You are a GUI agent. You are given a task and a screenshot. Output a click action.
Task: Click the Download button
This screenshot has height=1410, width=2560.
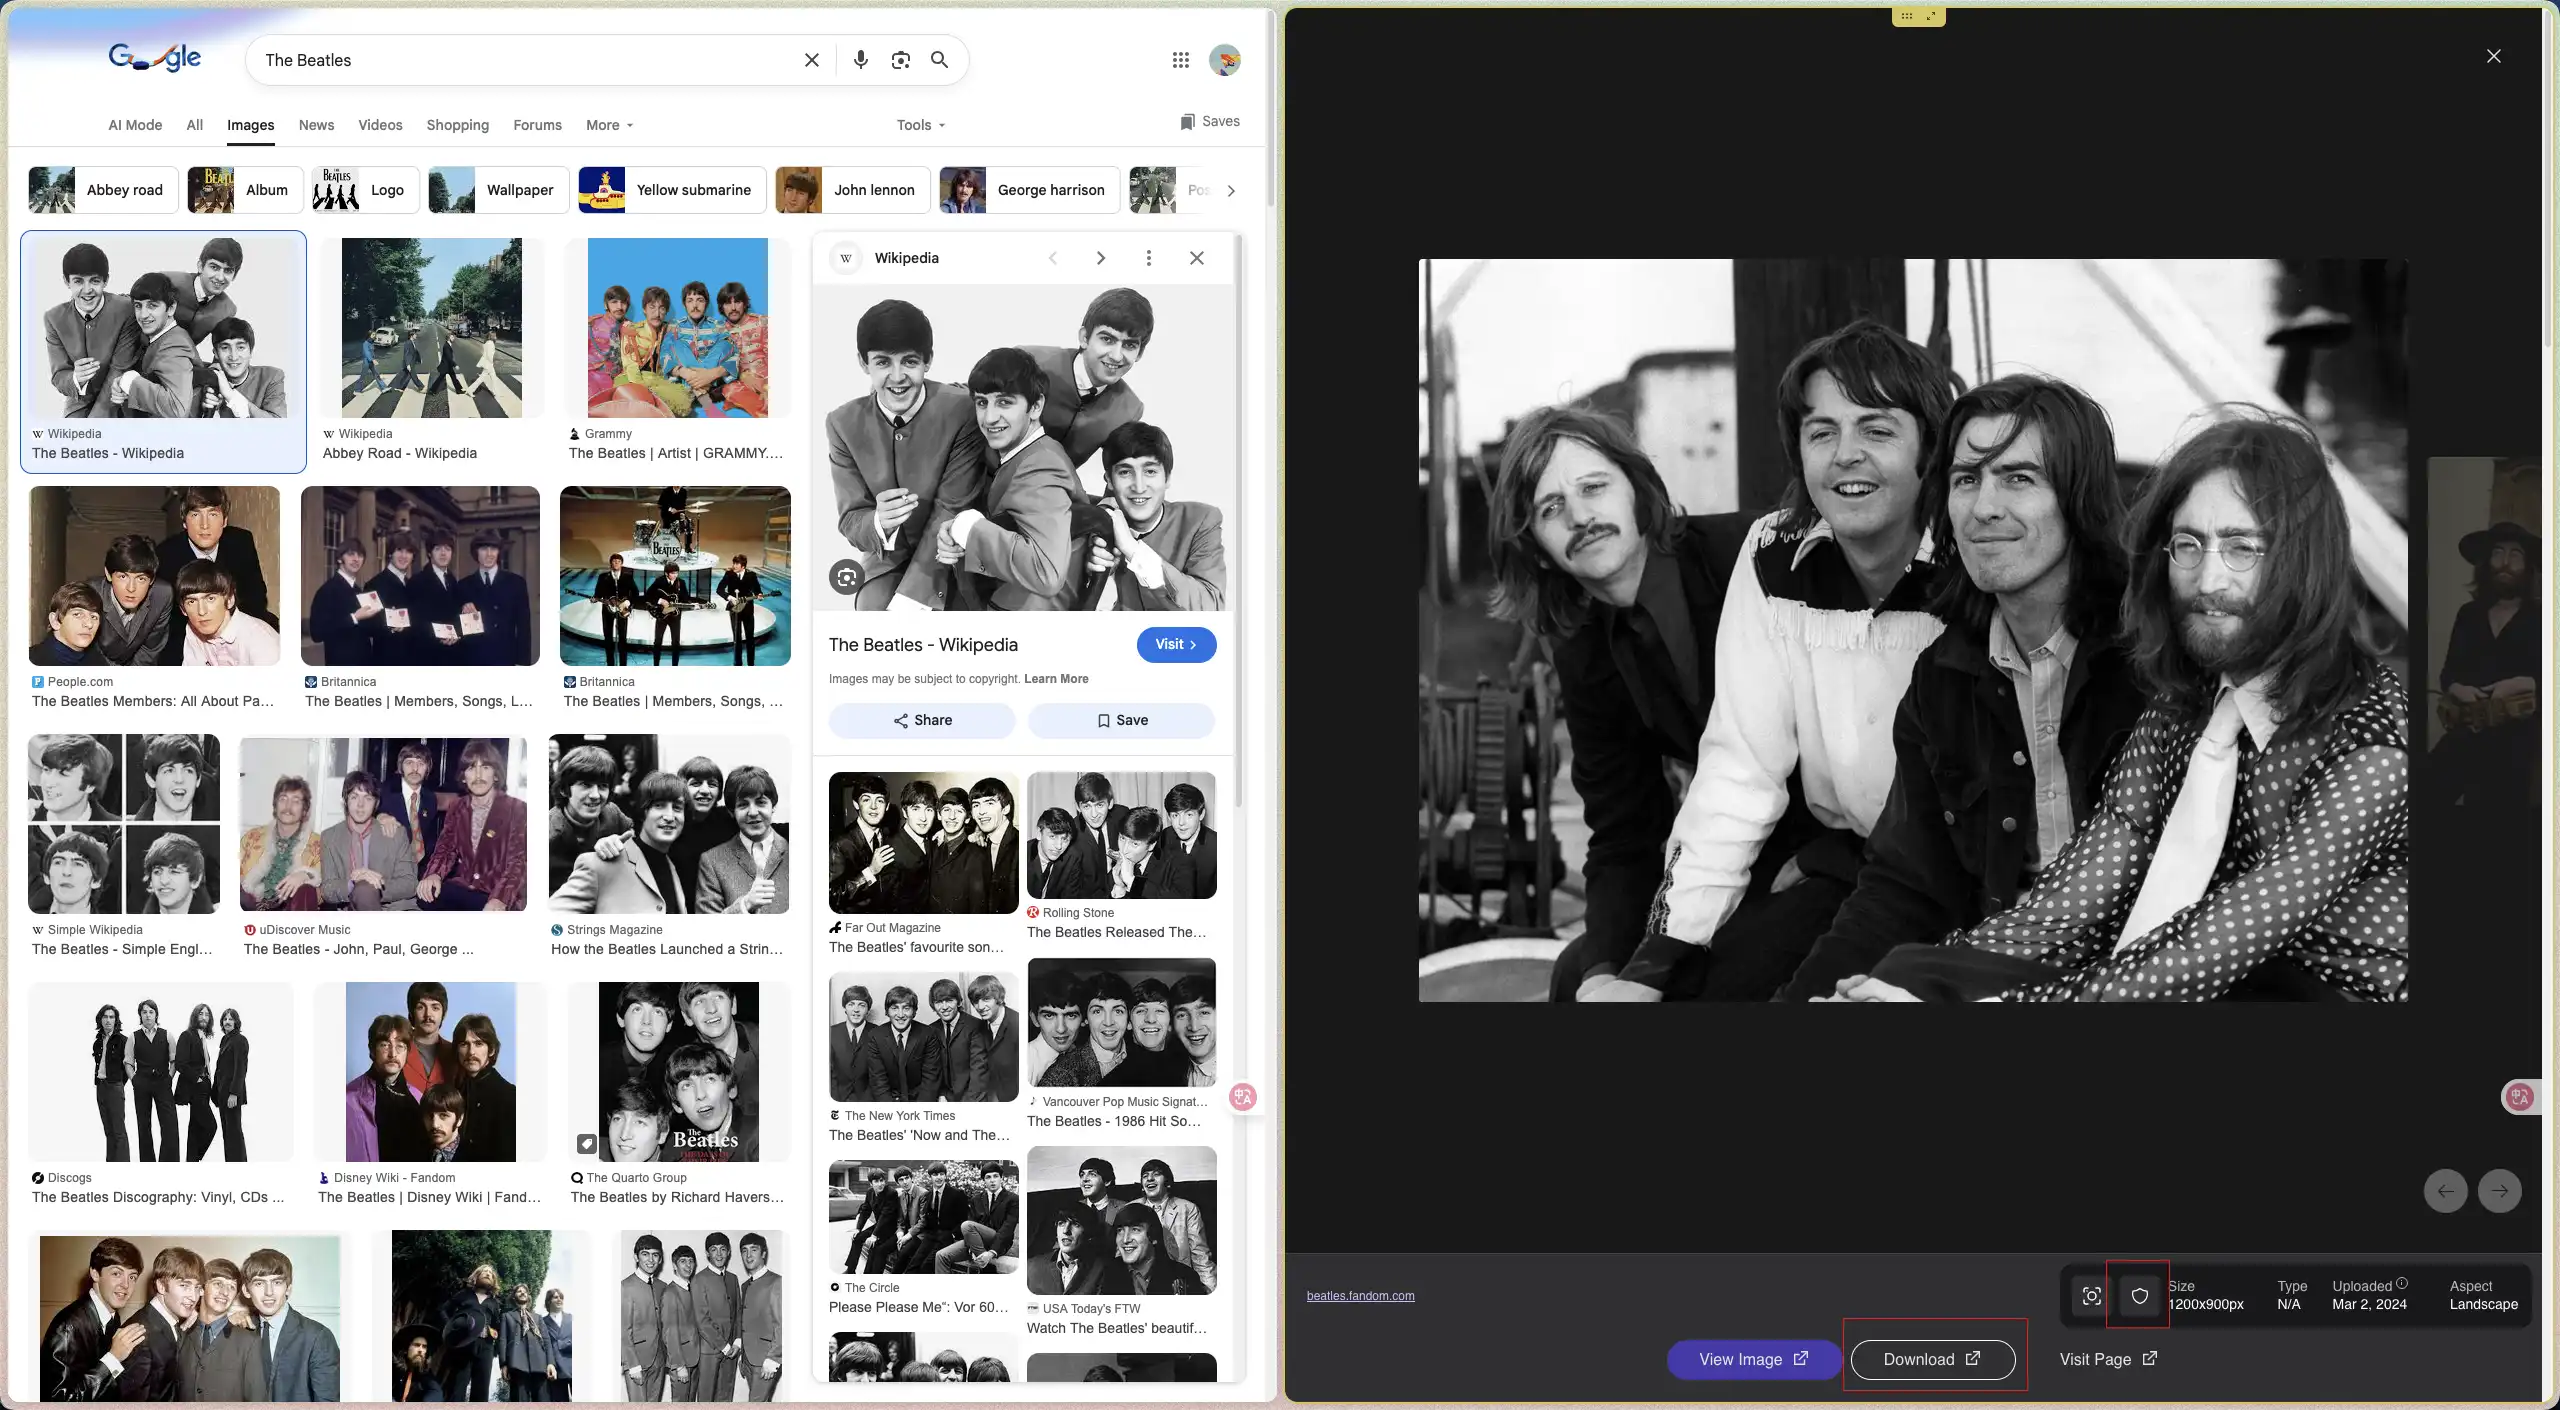point(1932,1359)
